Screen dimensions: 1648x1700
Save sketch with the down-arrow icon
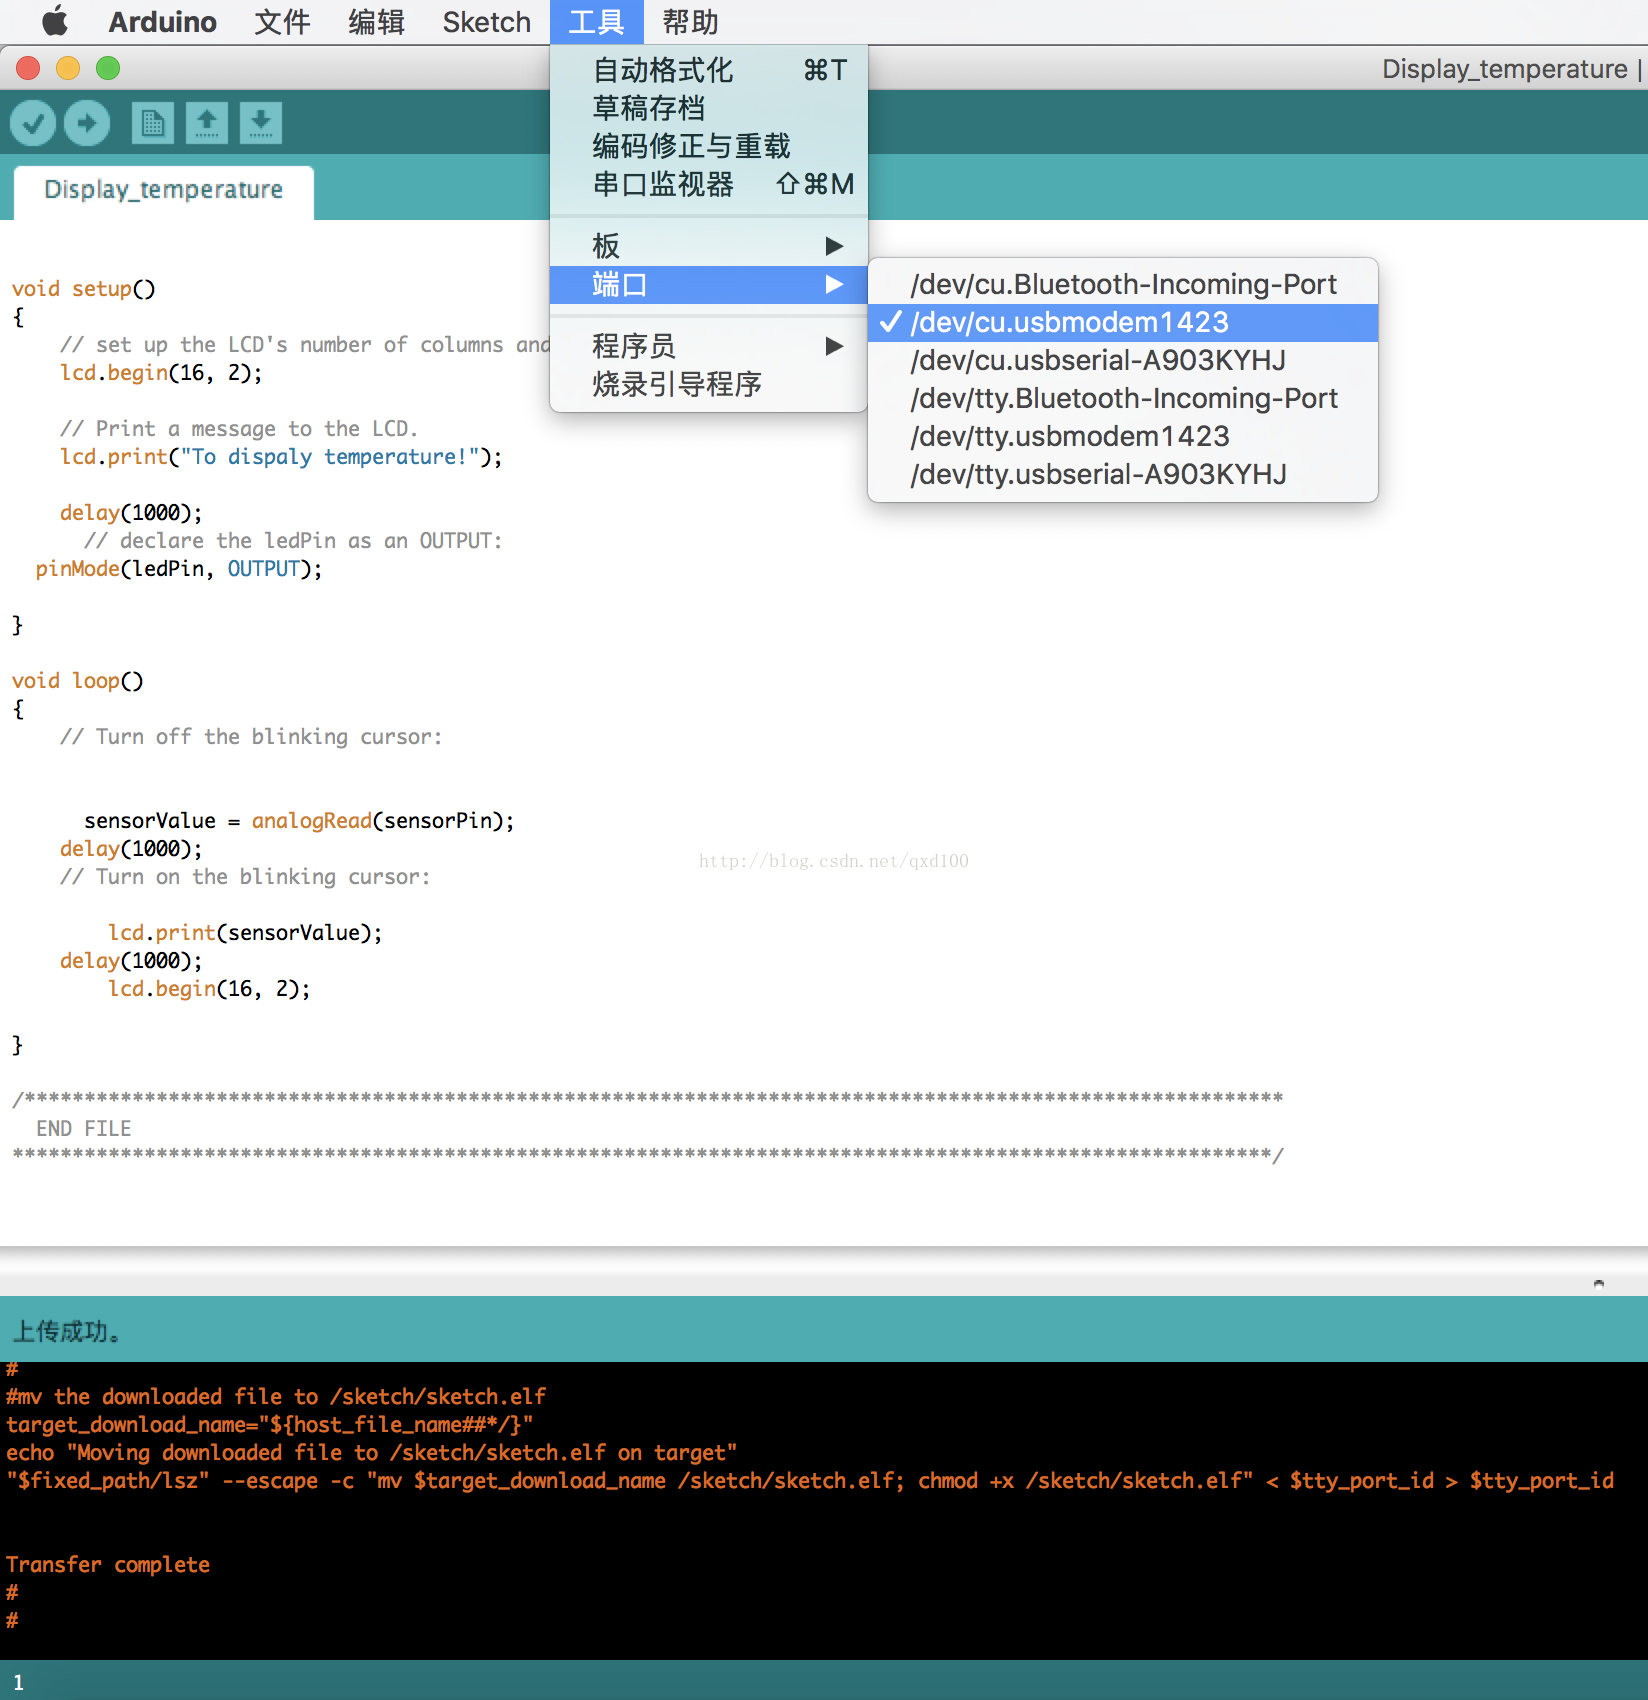pyautogui.click(x=261, y=123)
